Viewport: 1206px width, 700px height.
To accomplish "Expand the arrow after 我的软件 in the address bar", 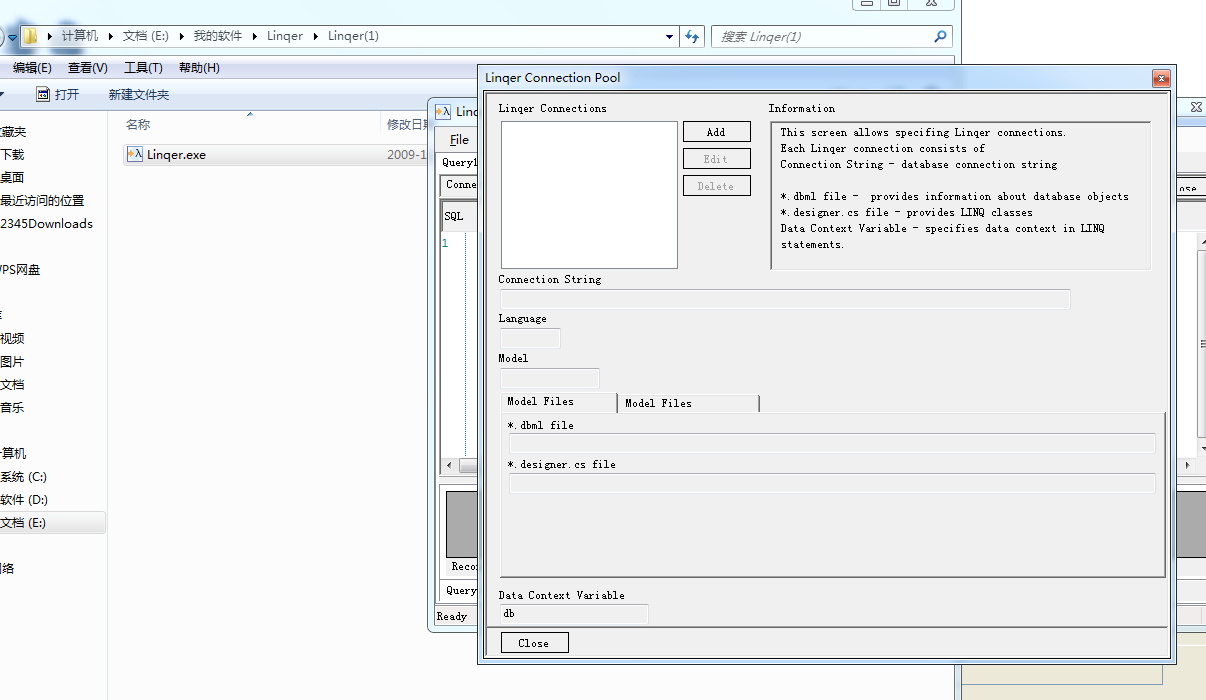I will pyautogui.click(x=254, y=36).
